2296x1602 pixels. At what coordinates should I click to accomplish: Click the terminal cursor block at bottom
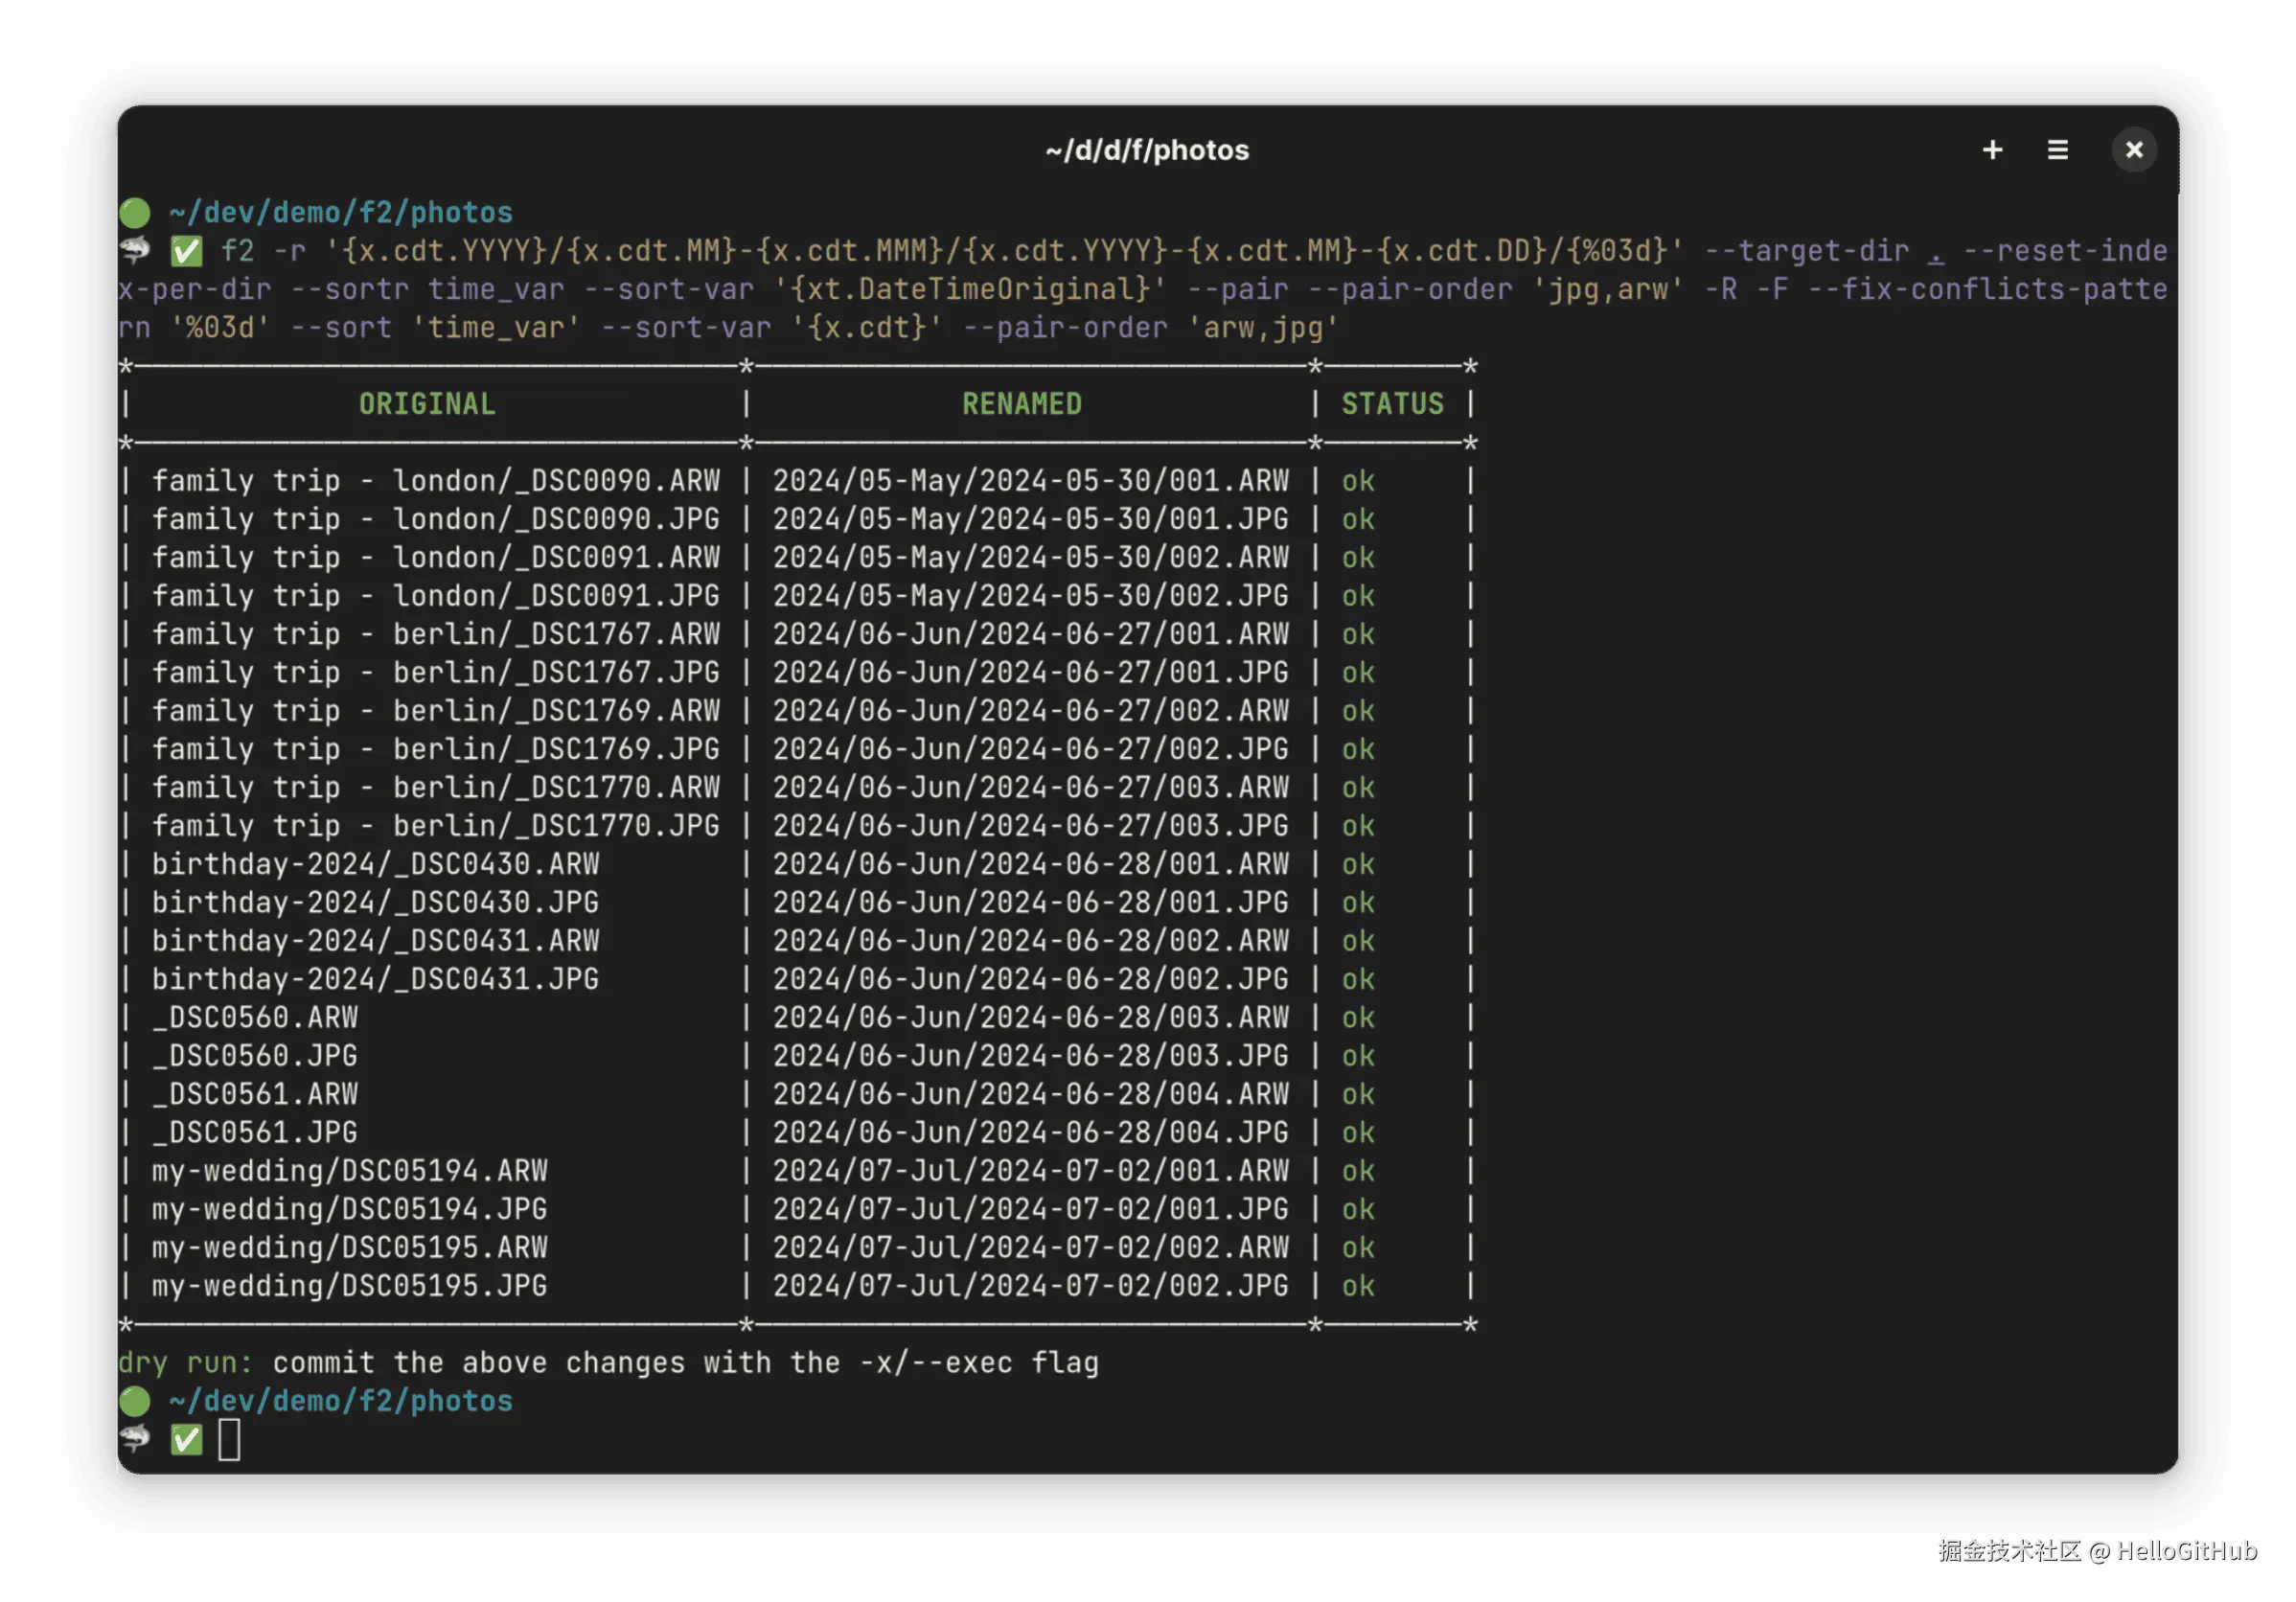pyautogui.click(x=229, y=1440)
